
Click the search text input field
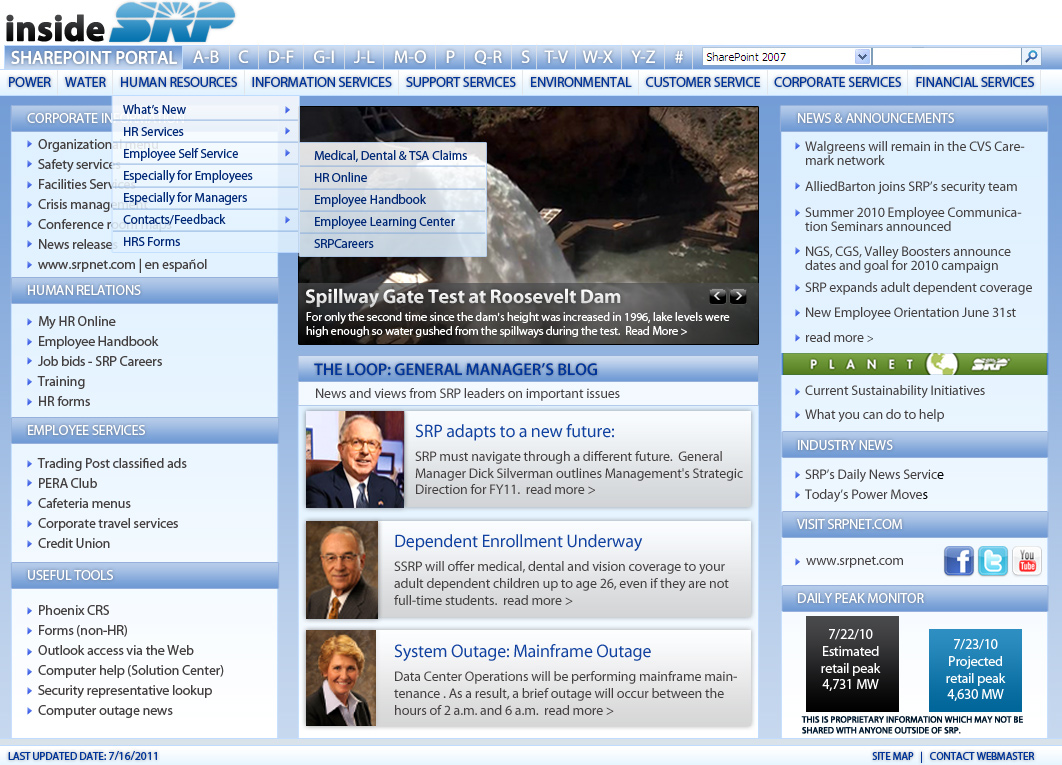946,57
